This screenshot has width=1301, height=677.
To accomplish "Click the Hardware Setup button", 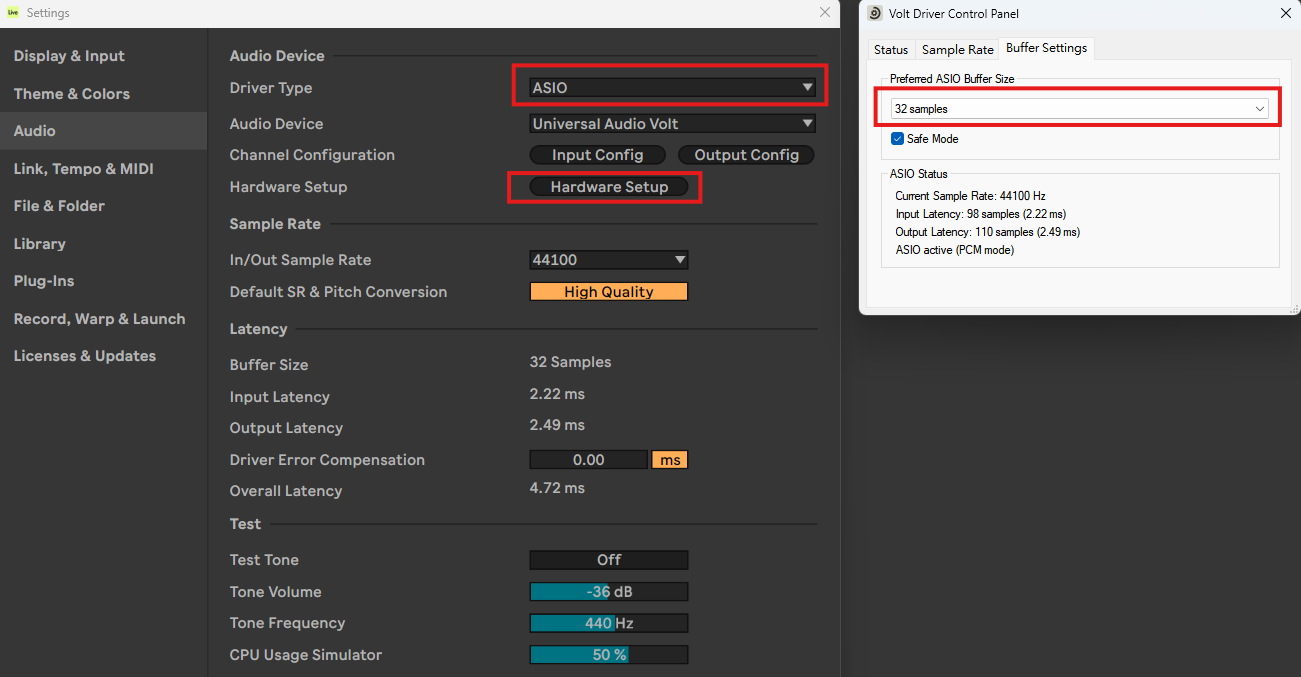I will pos(608,187).
